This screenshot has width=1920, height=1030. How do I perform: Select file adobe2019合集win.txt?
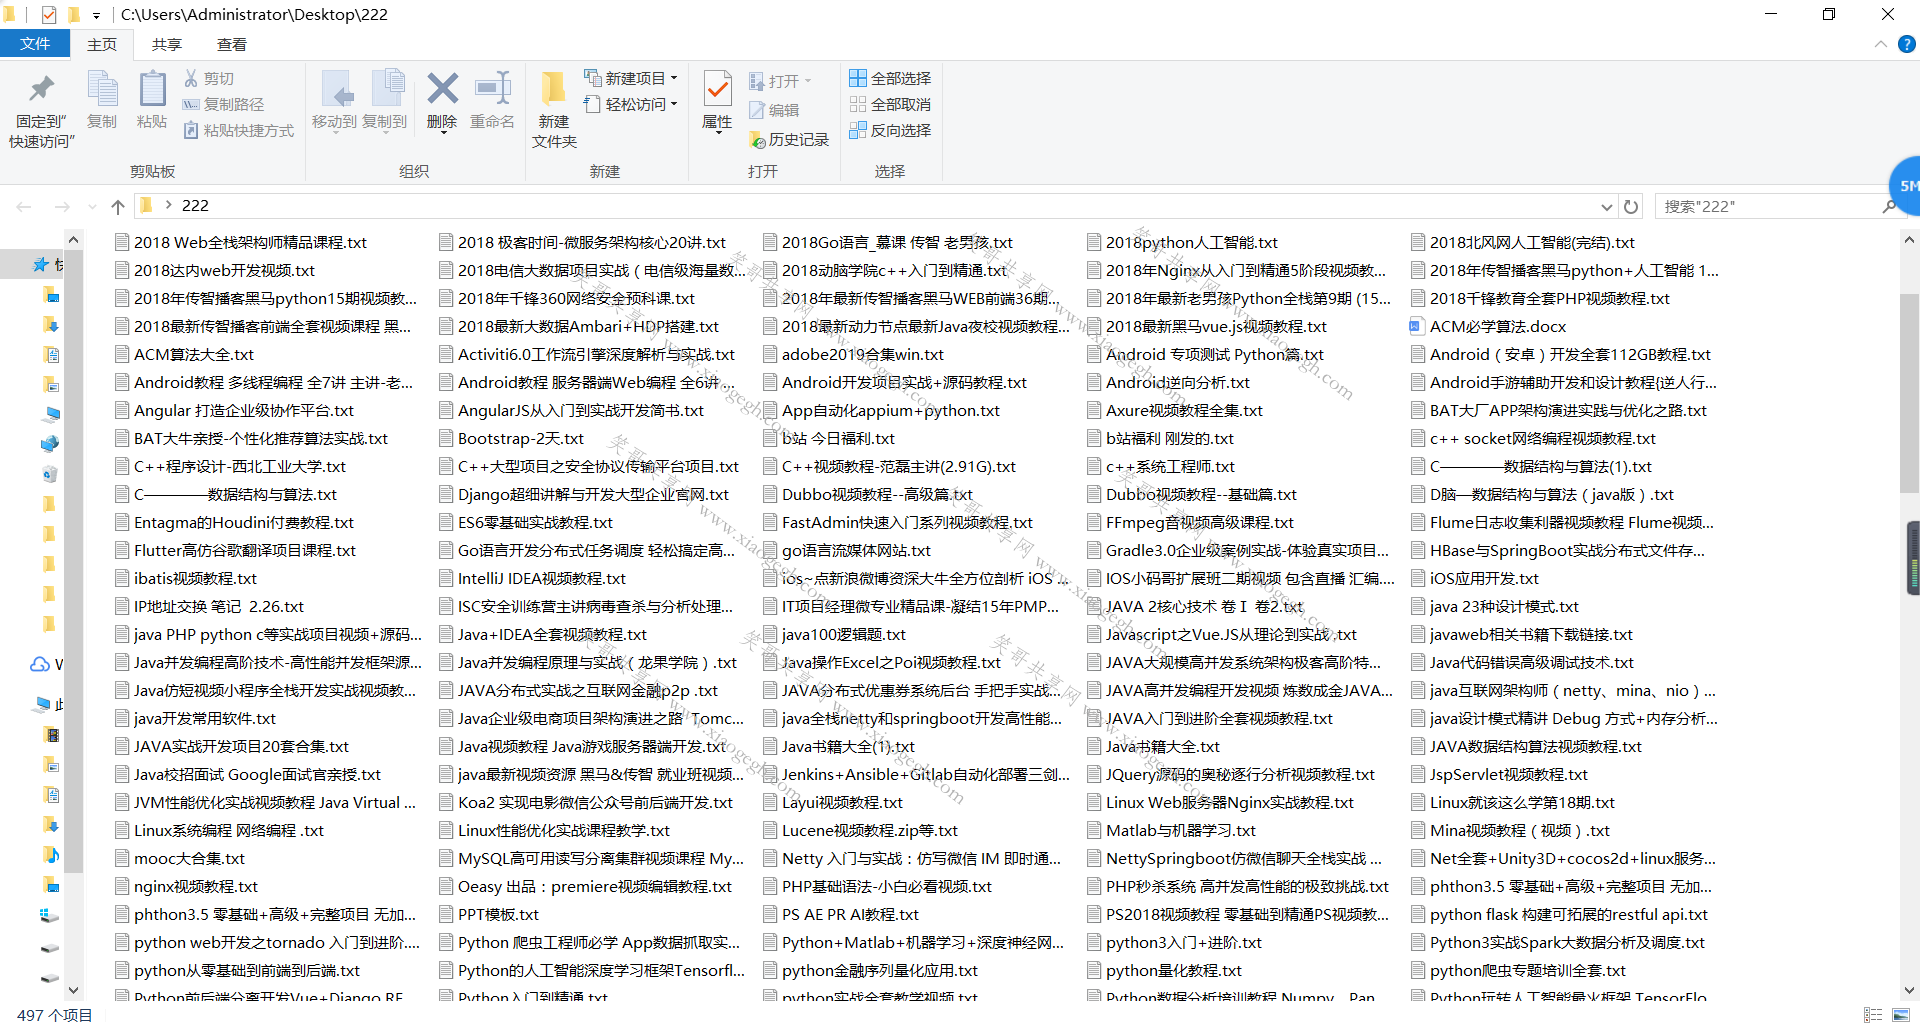[854, 354]
